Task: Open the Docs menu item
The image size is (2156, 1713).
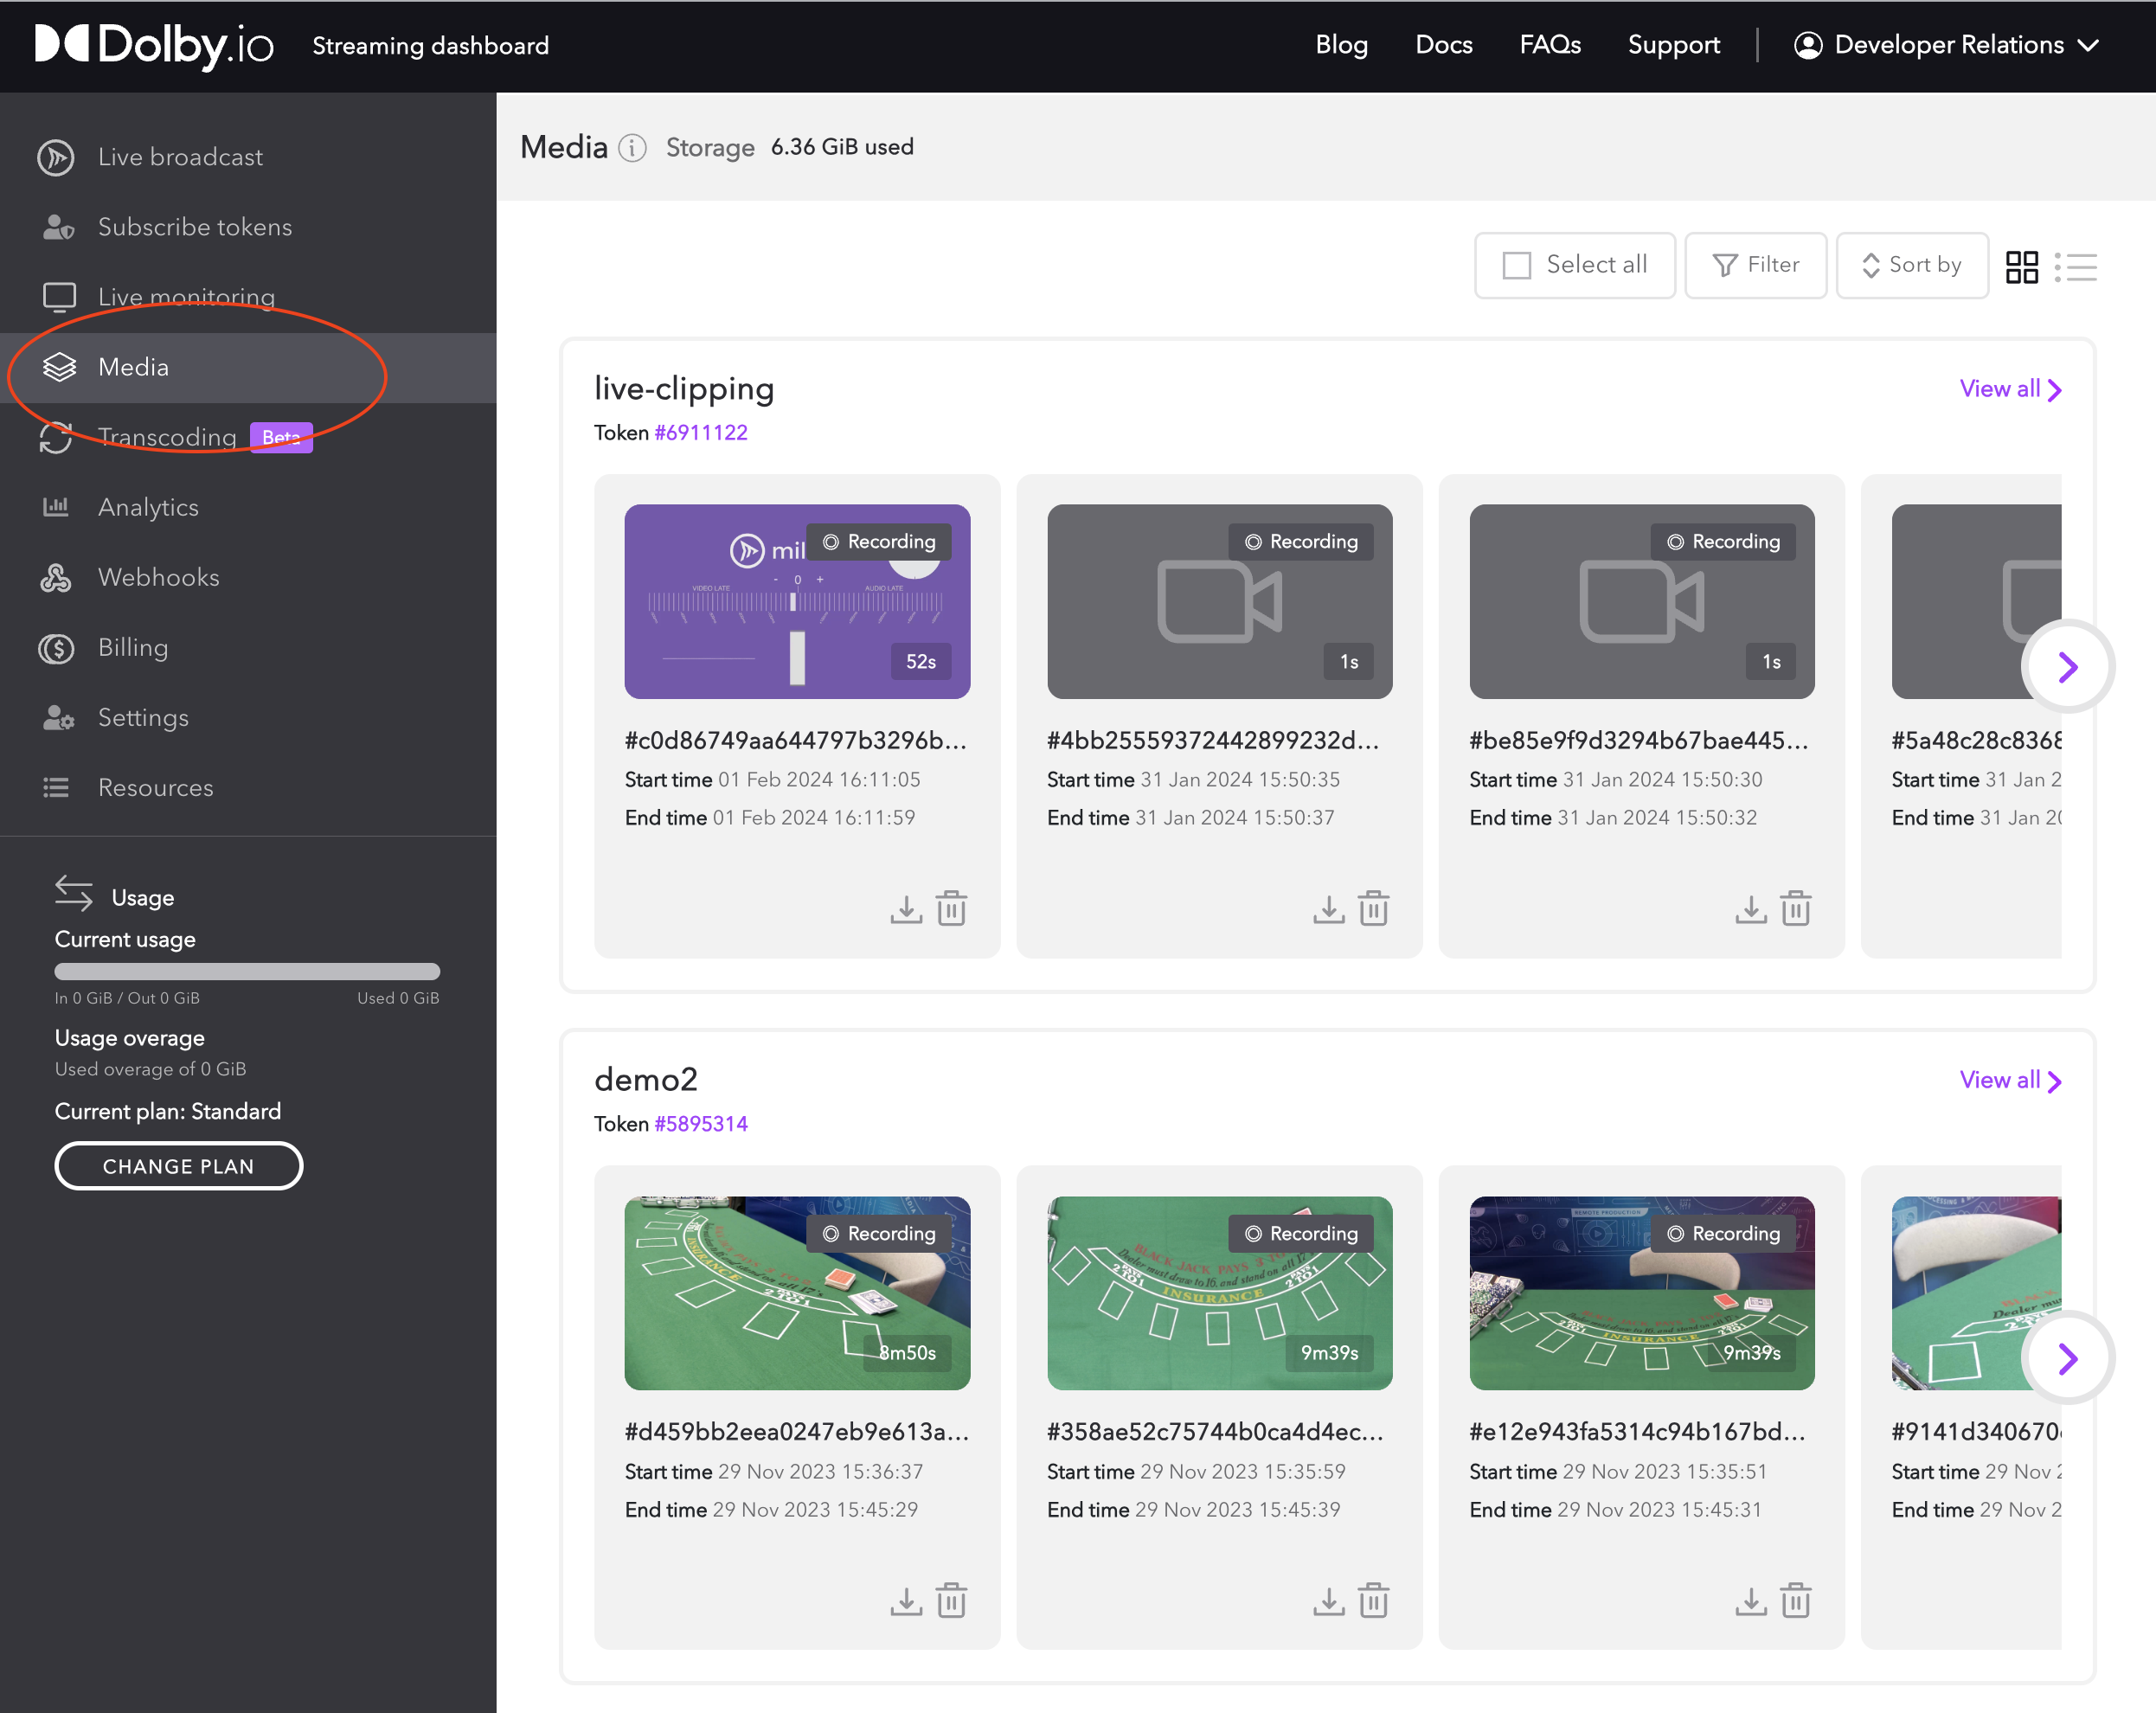Action: click(x=1443, y=45)
